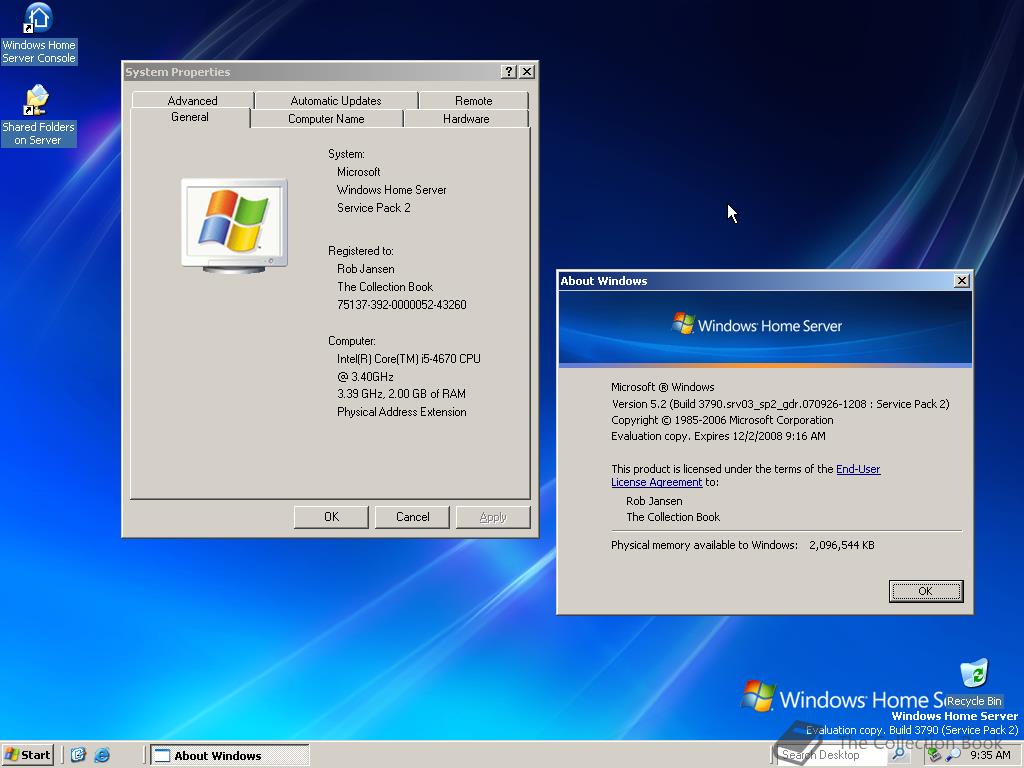Click the License Agreement link text
Screen dimensions: 1024x768
click(x=656, y=482)
